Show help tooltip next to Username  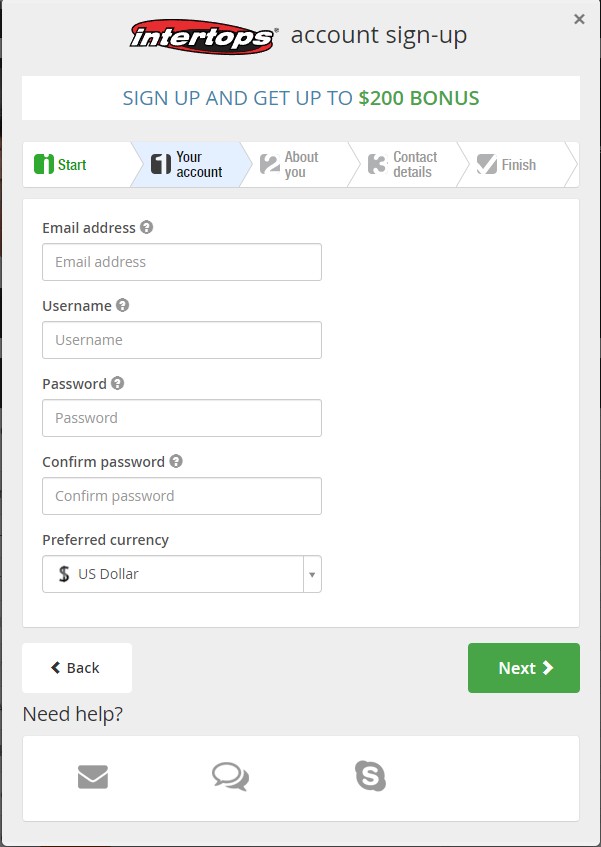[x=123, y=305]
